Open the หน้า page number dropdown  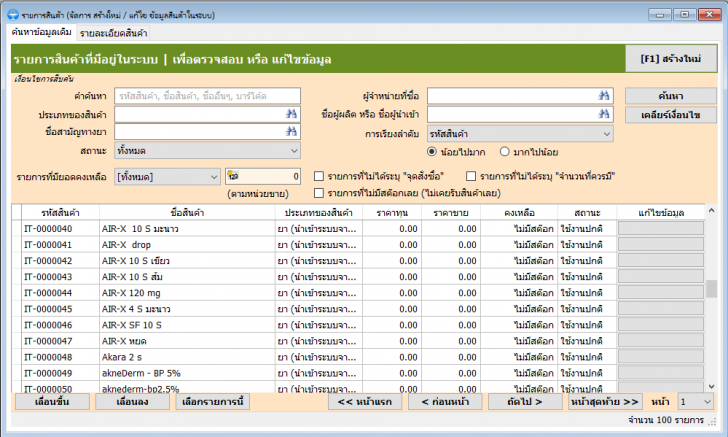[695, 401]
